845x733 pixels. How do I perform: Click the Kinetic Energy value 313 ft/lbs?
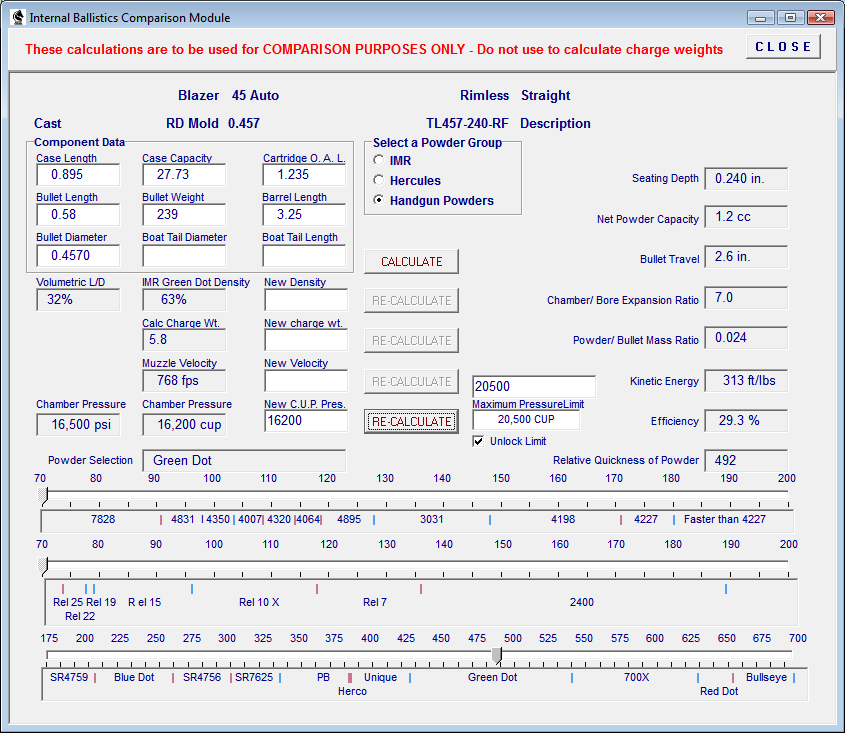click(746, 381)
